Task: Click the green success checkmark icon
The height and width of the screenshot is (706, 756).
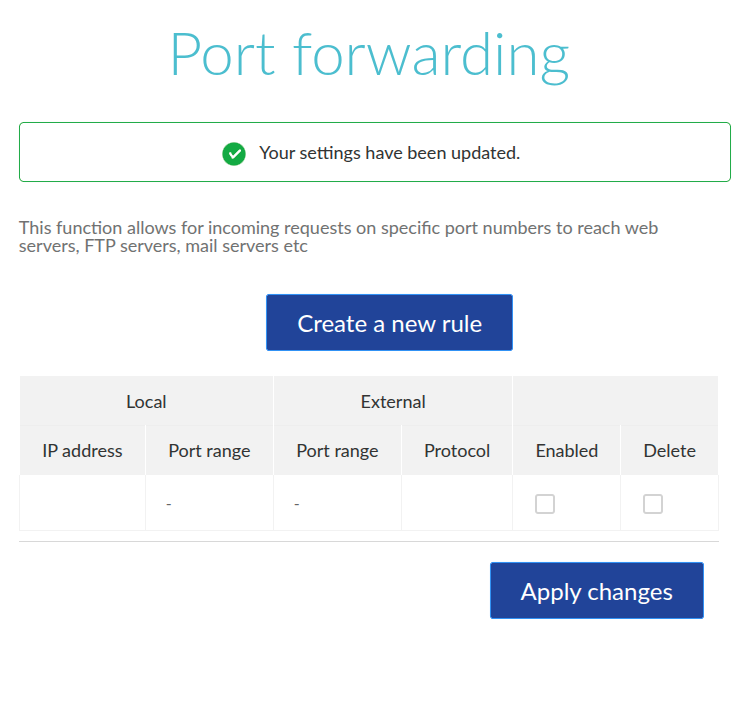Action: coord(234,153)
